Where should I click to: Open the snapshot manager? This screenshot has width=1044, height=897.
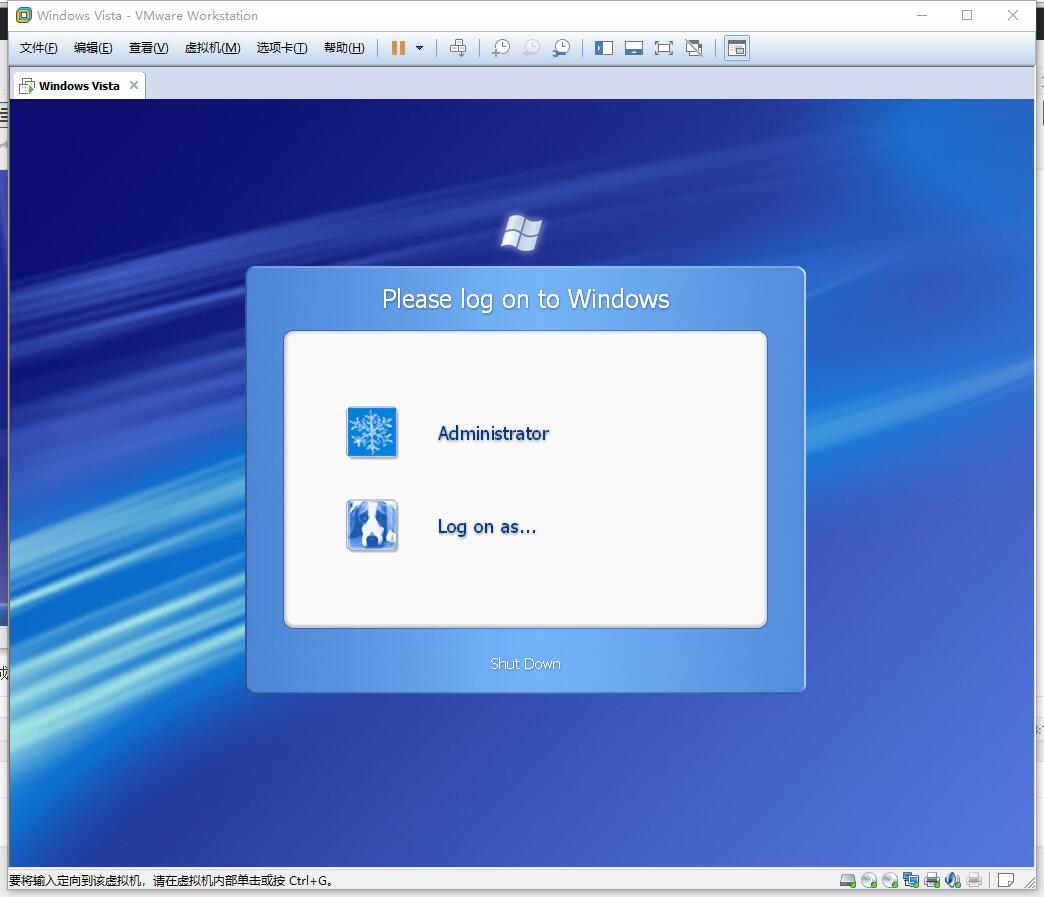click(561, 48)
